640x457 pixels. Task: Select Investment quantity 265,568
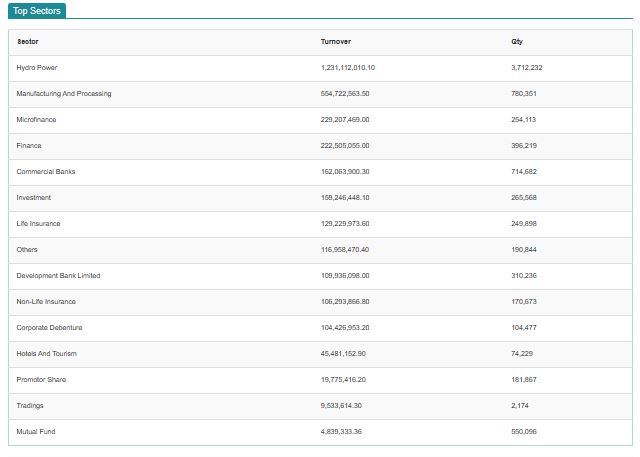[x=524, y=198]
